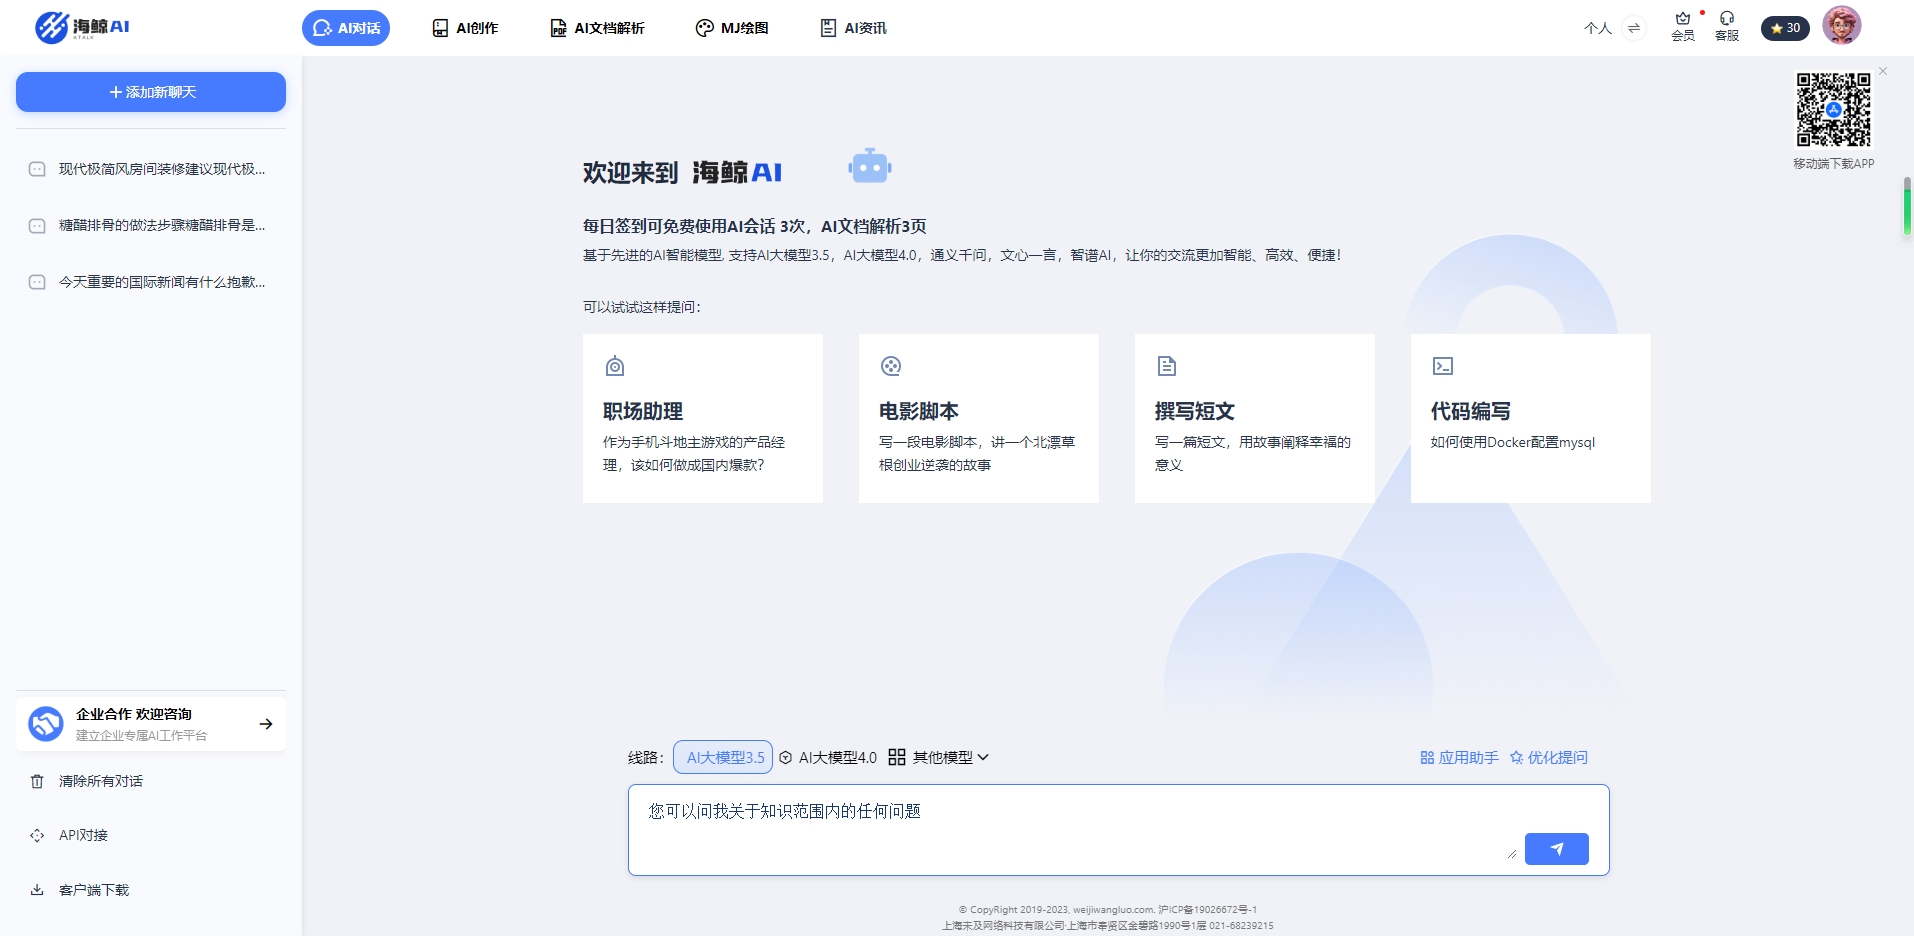Click the API对接 icon
This screenshot has height=936, width=1914.
(37, 835)
